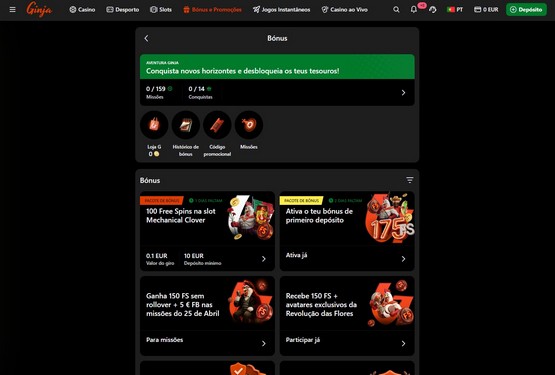Click the yellow Pacote de Bónus tag
The image size is (555, 375).
pyautogui.click(x=301, y=200)
